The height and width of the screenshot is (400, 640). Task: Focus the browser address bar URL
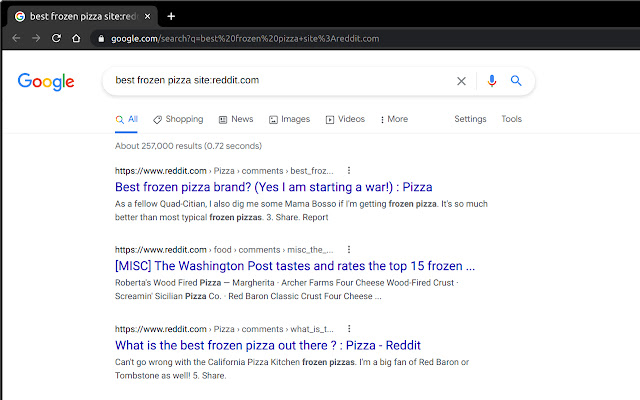point(245,38)
